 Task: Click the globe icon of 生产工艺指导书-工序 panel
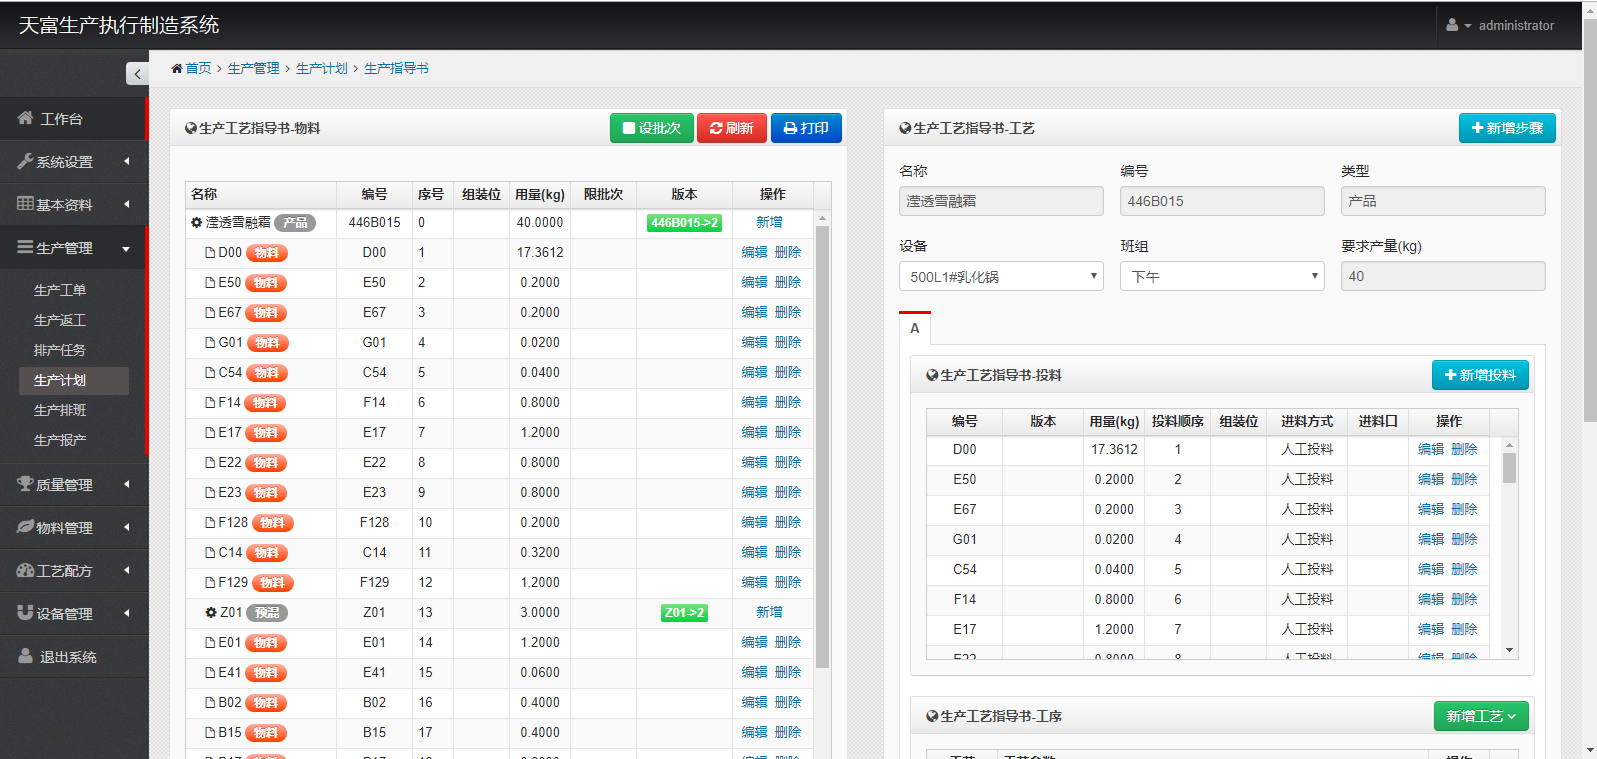[x=932, y=716]
